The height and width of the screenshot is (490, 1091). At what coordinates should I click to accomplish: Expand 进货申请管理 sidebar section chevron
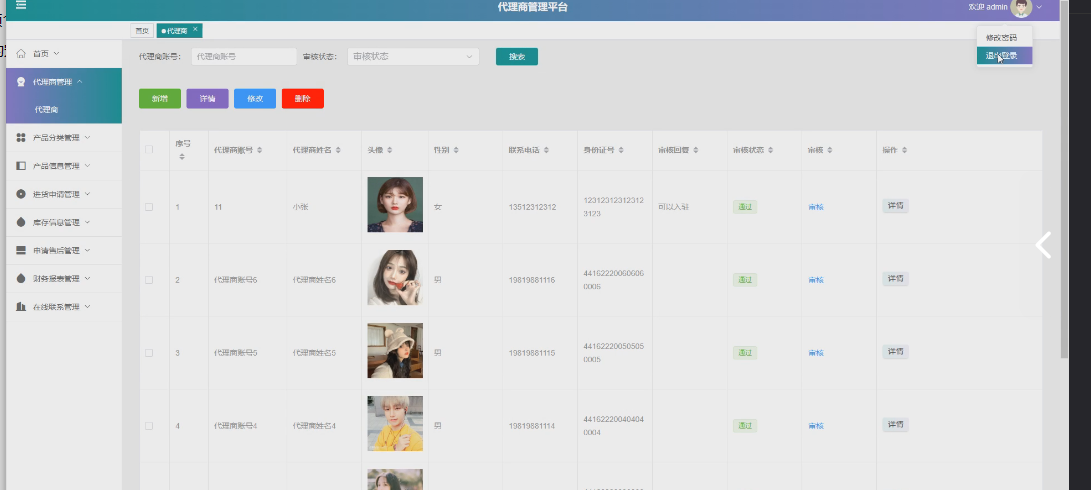pyautogui.click(x=87, y=194)
